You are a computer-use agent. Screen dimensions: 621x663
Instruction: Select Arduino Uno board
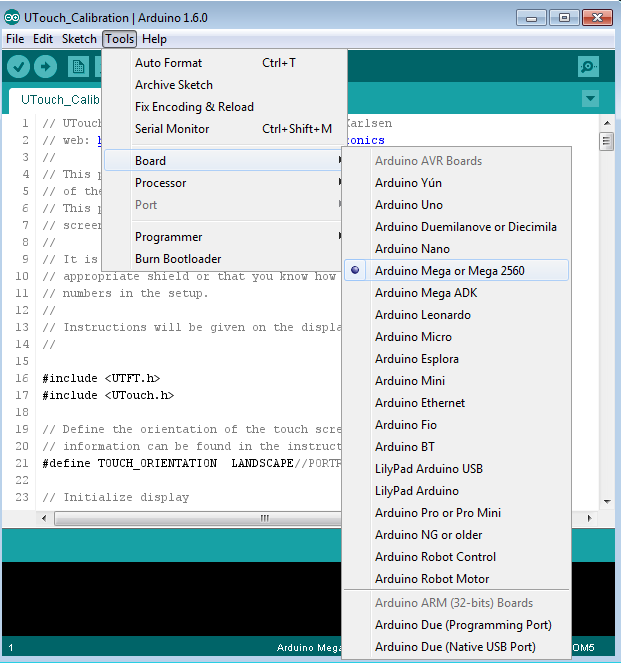457,205
